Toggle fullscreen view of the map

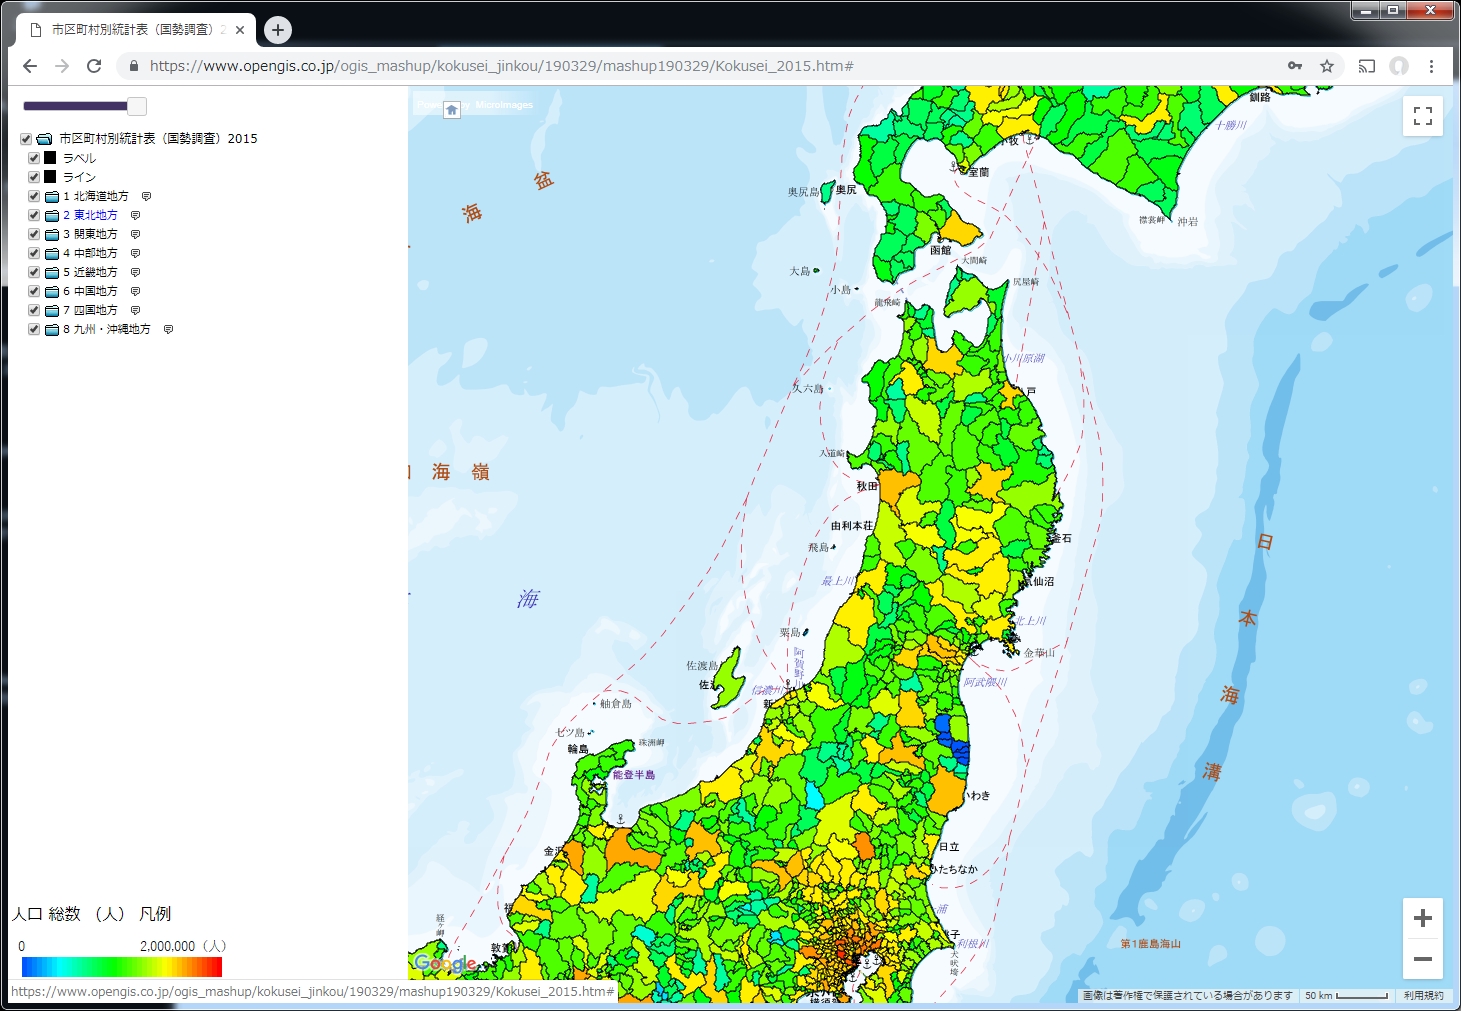coord(1423,116)
